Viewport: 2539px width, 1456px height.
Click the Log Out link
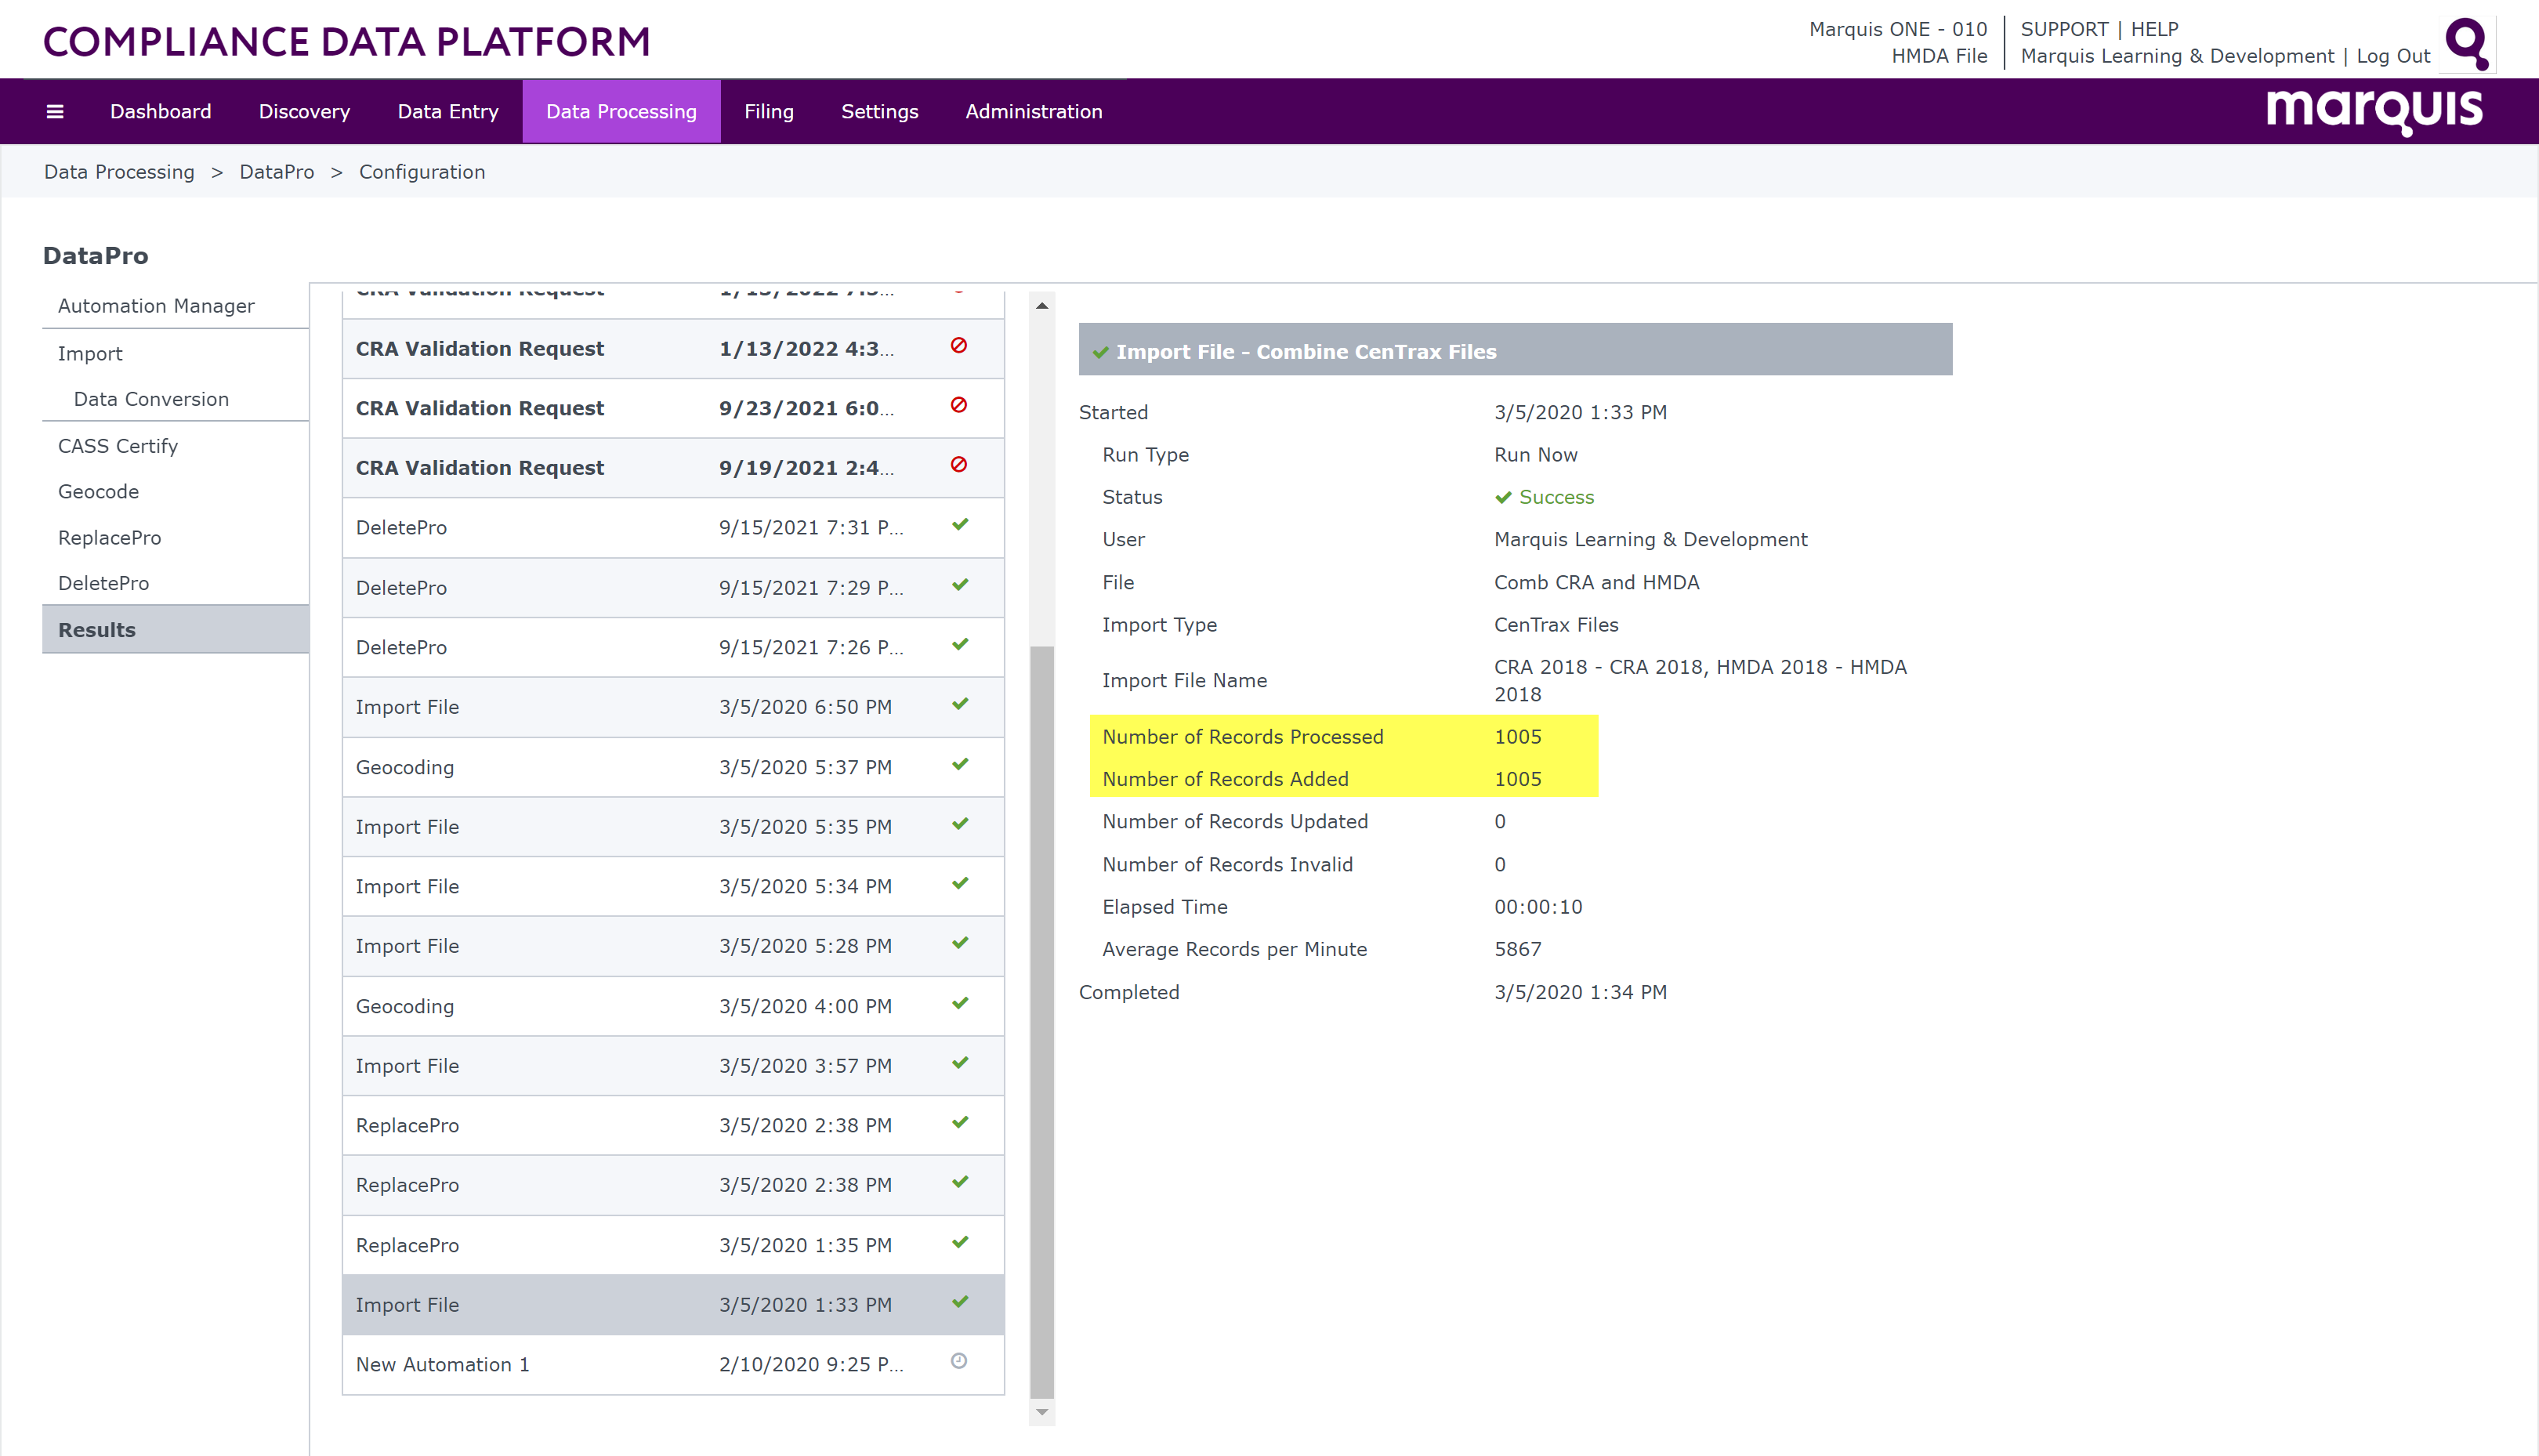point(2392,56)
